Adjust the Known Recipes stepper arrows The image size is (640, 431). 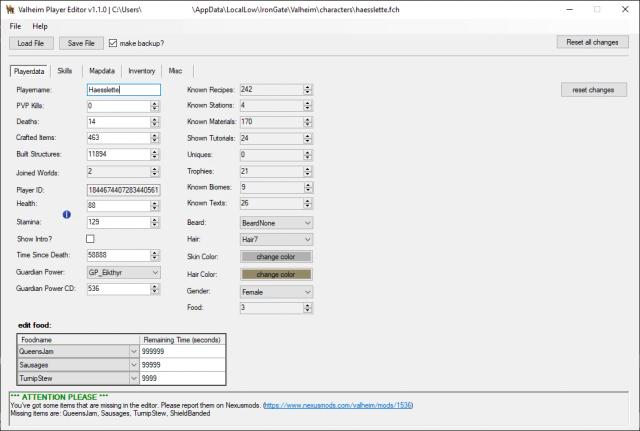(308, 90)
